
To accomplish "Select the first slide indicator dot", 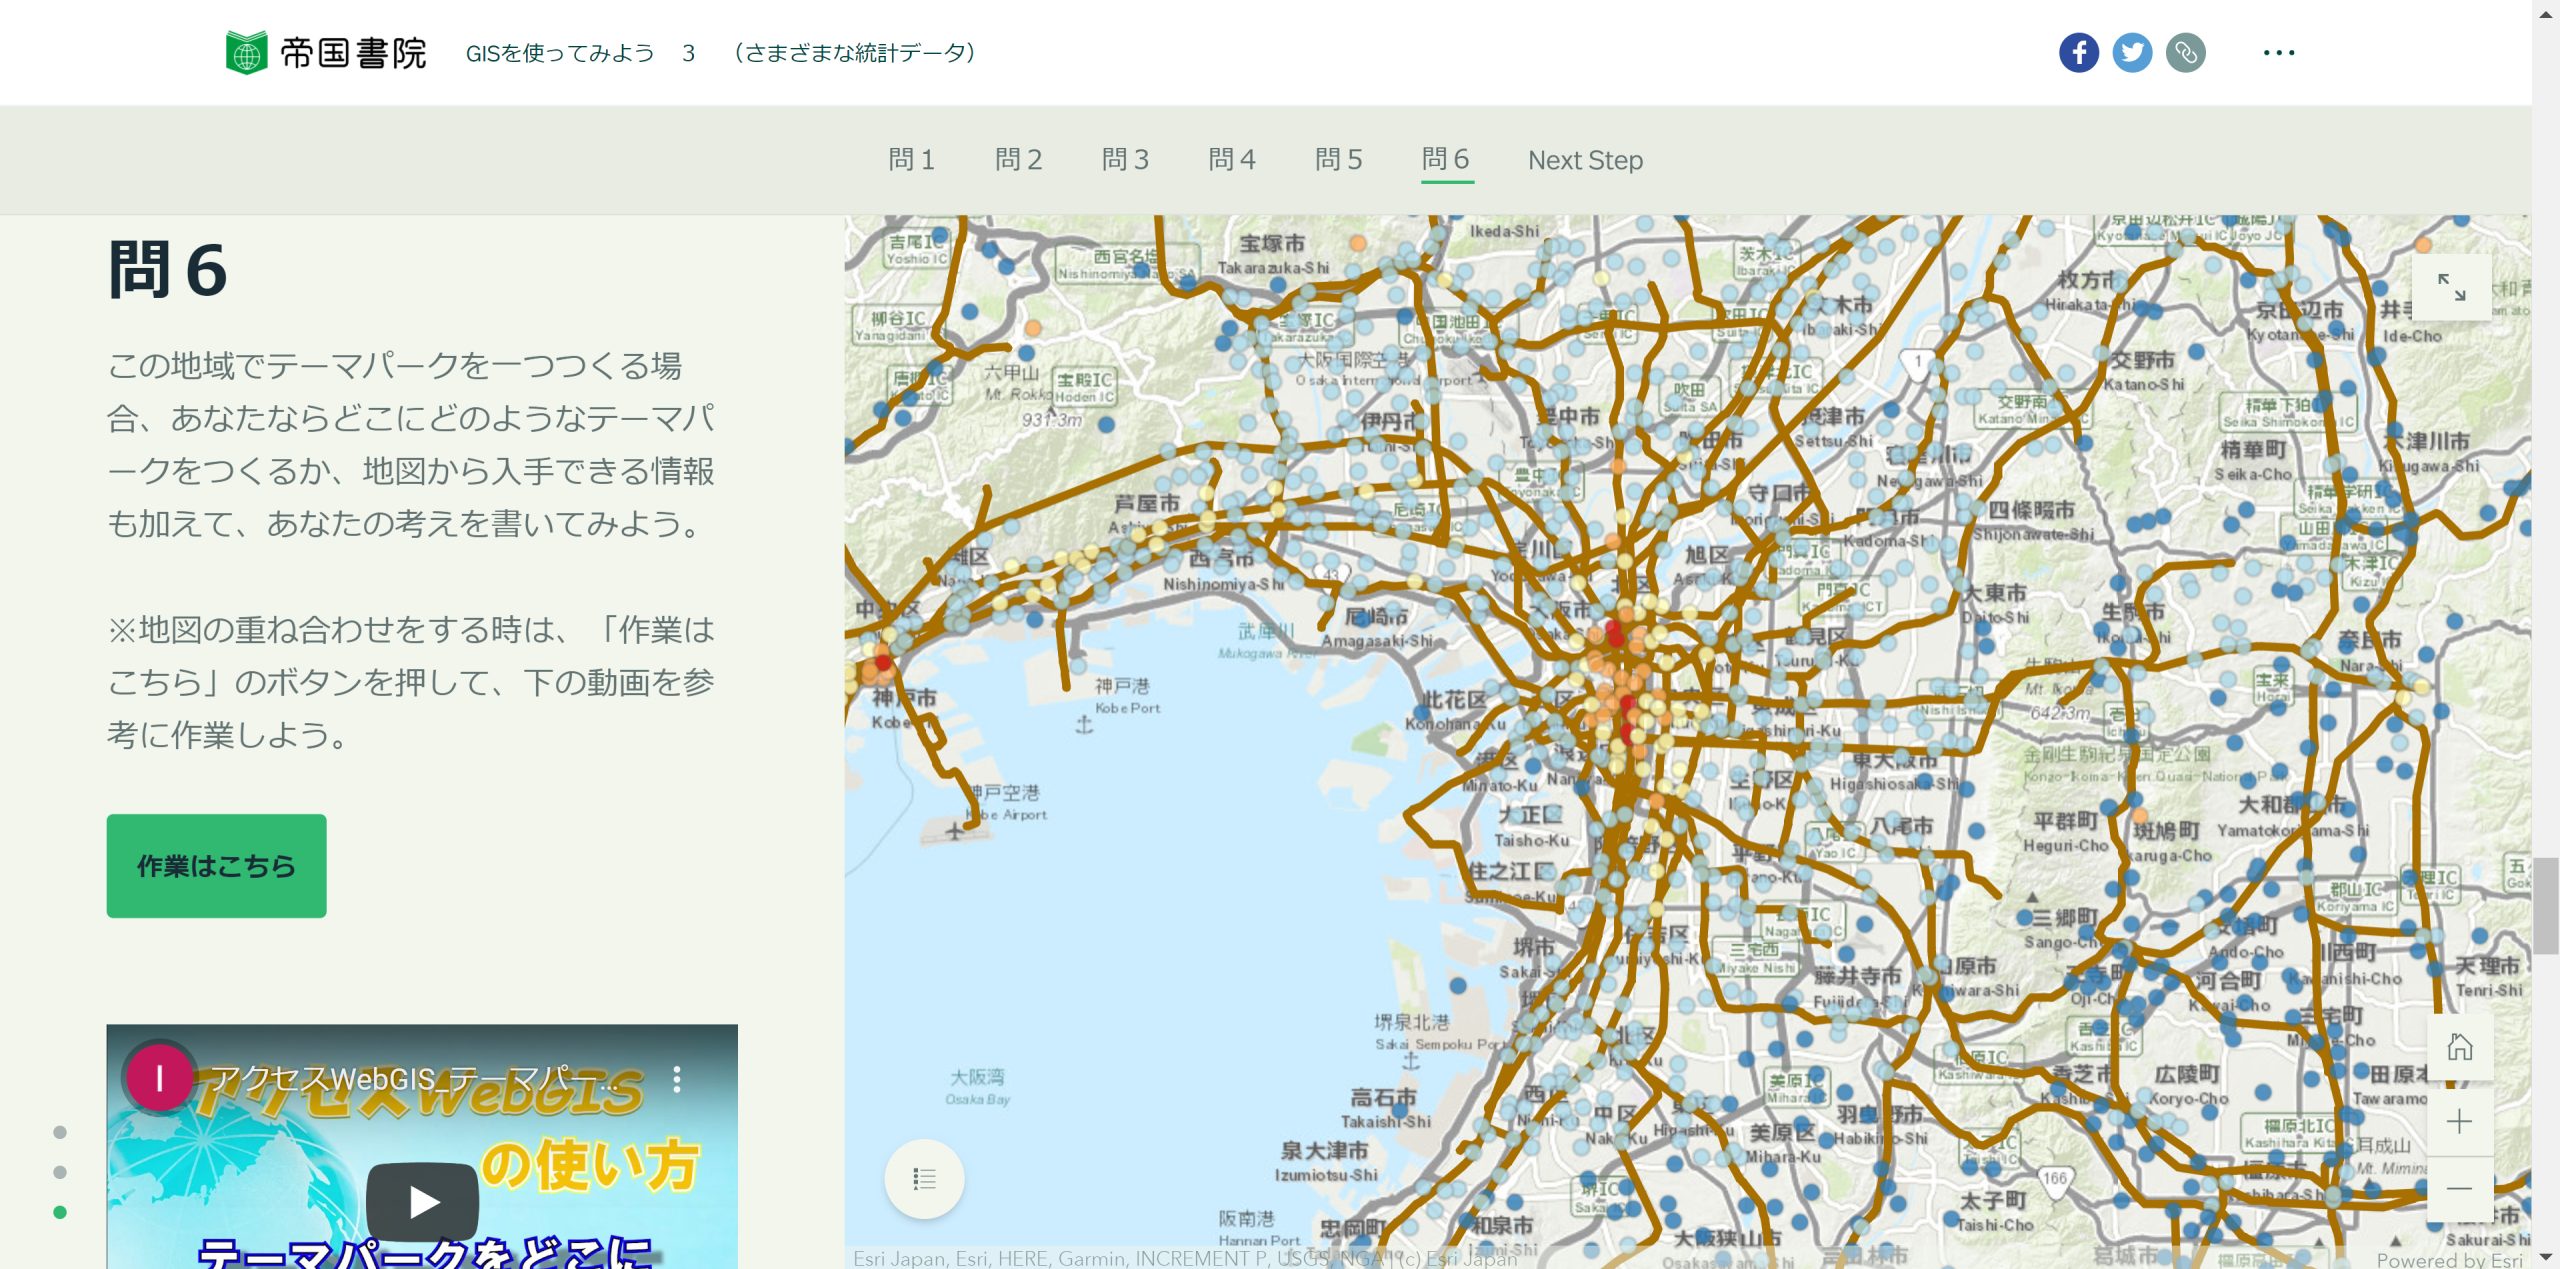I will 59,1133.
